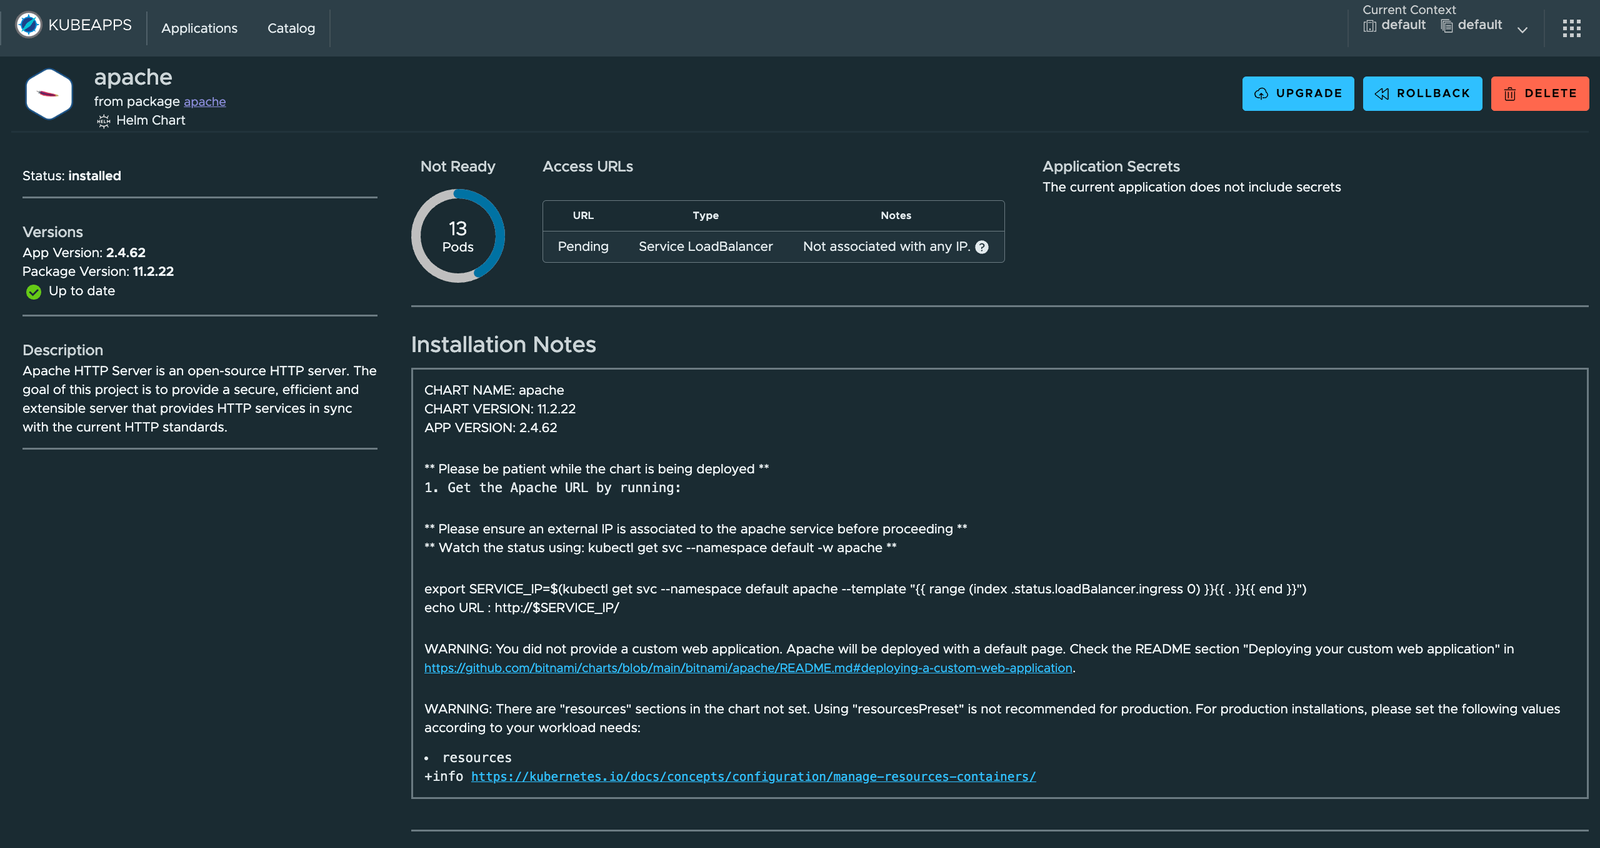The image size is (1600, 848).
Task: Open the app grid menu icon
Action: tap(1572, 28)
